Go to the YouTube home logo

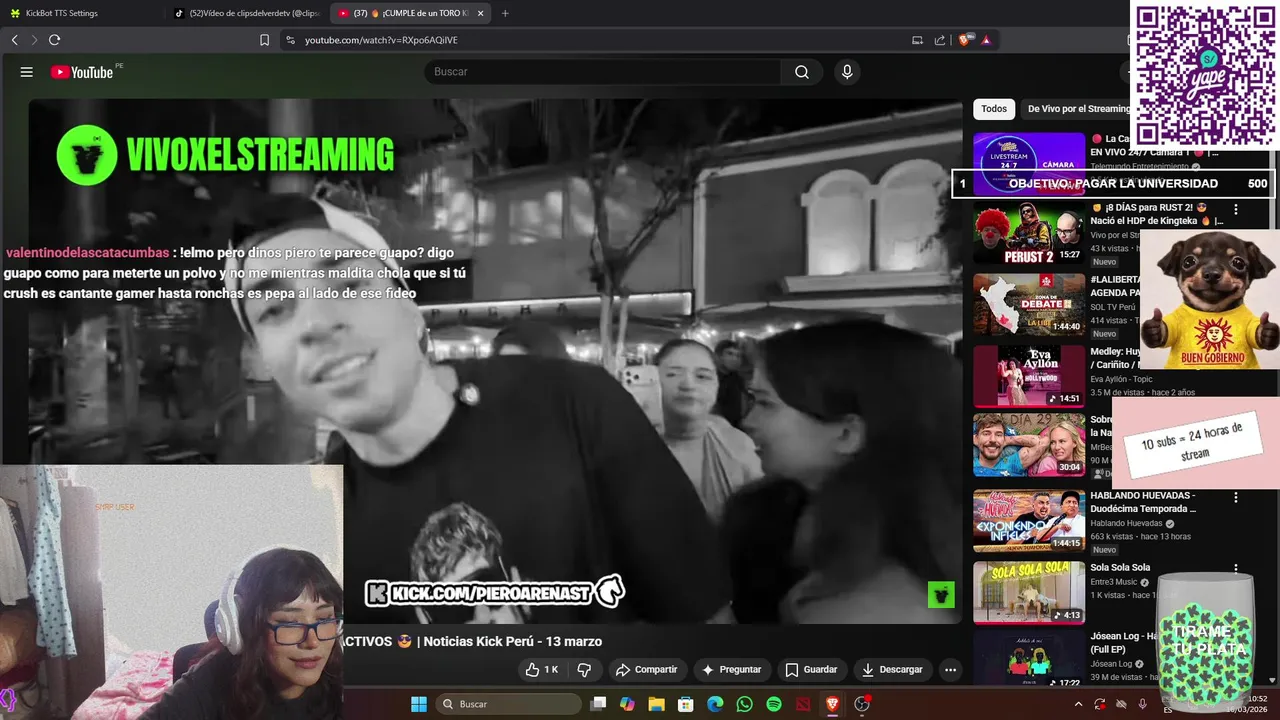click(82, 72)
